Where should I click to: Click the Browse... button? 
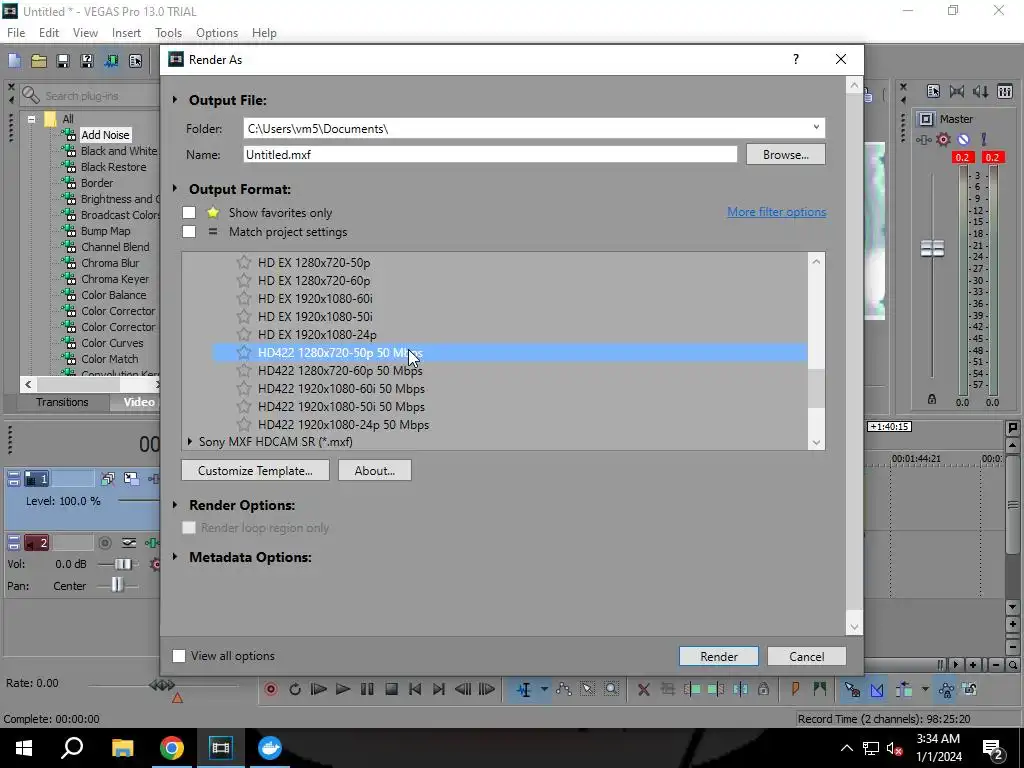tap(786, 155)
